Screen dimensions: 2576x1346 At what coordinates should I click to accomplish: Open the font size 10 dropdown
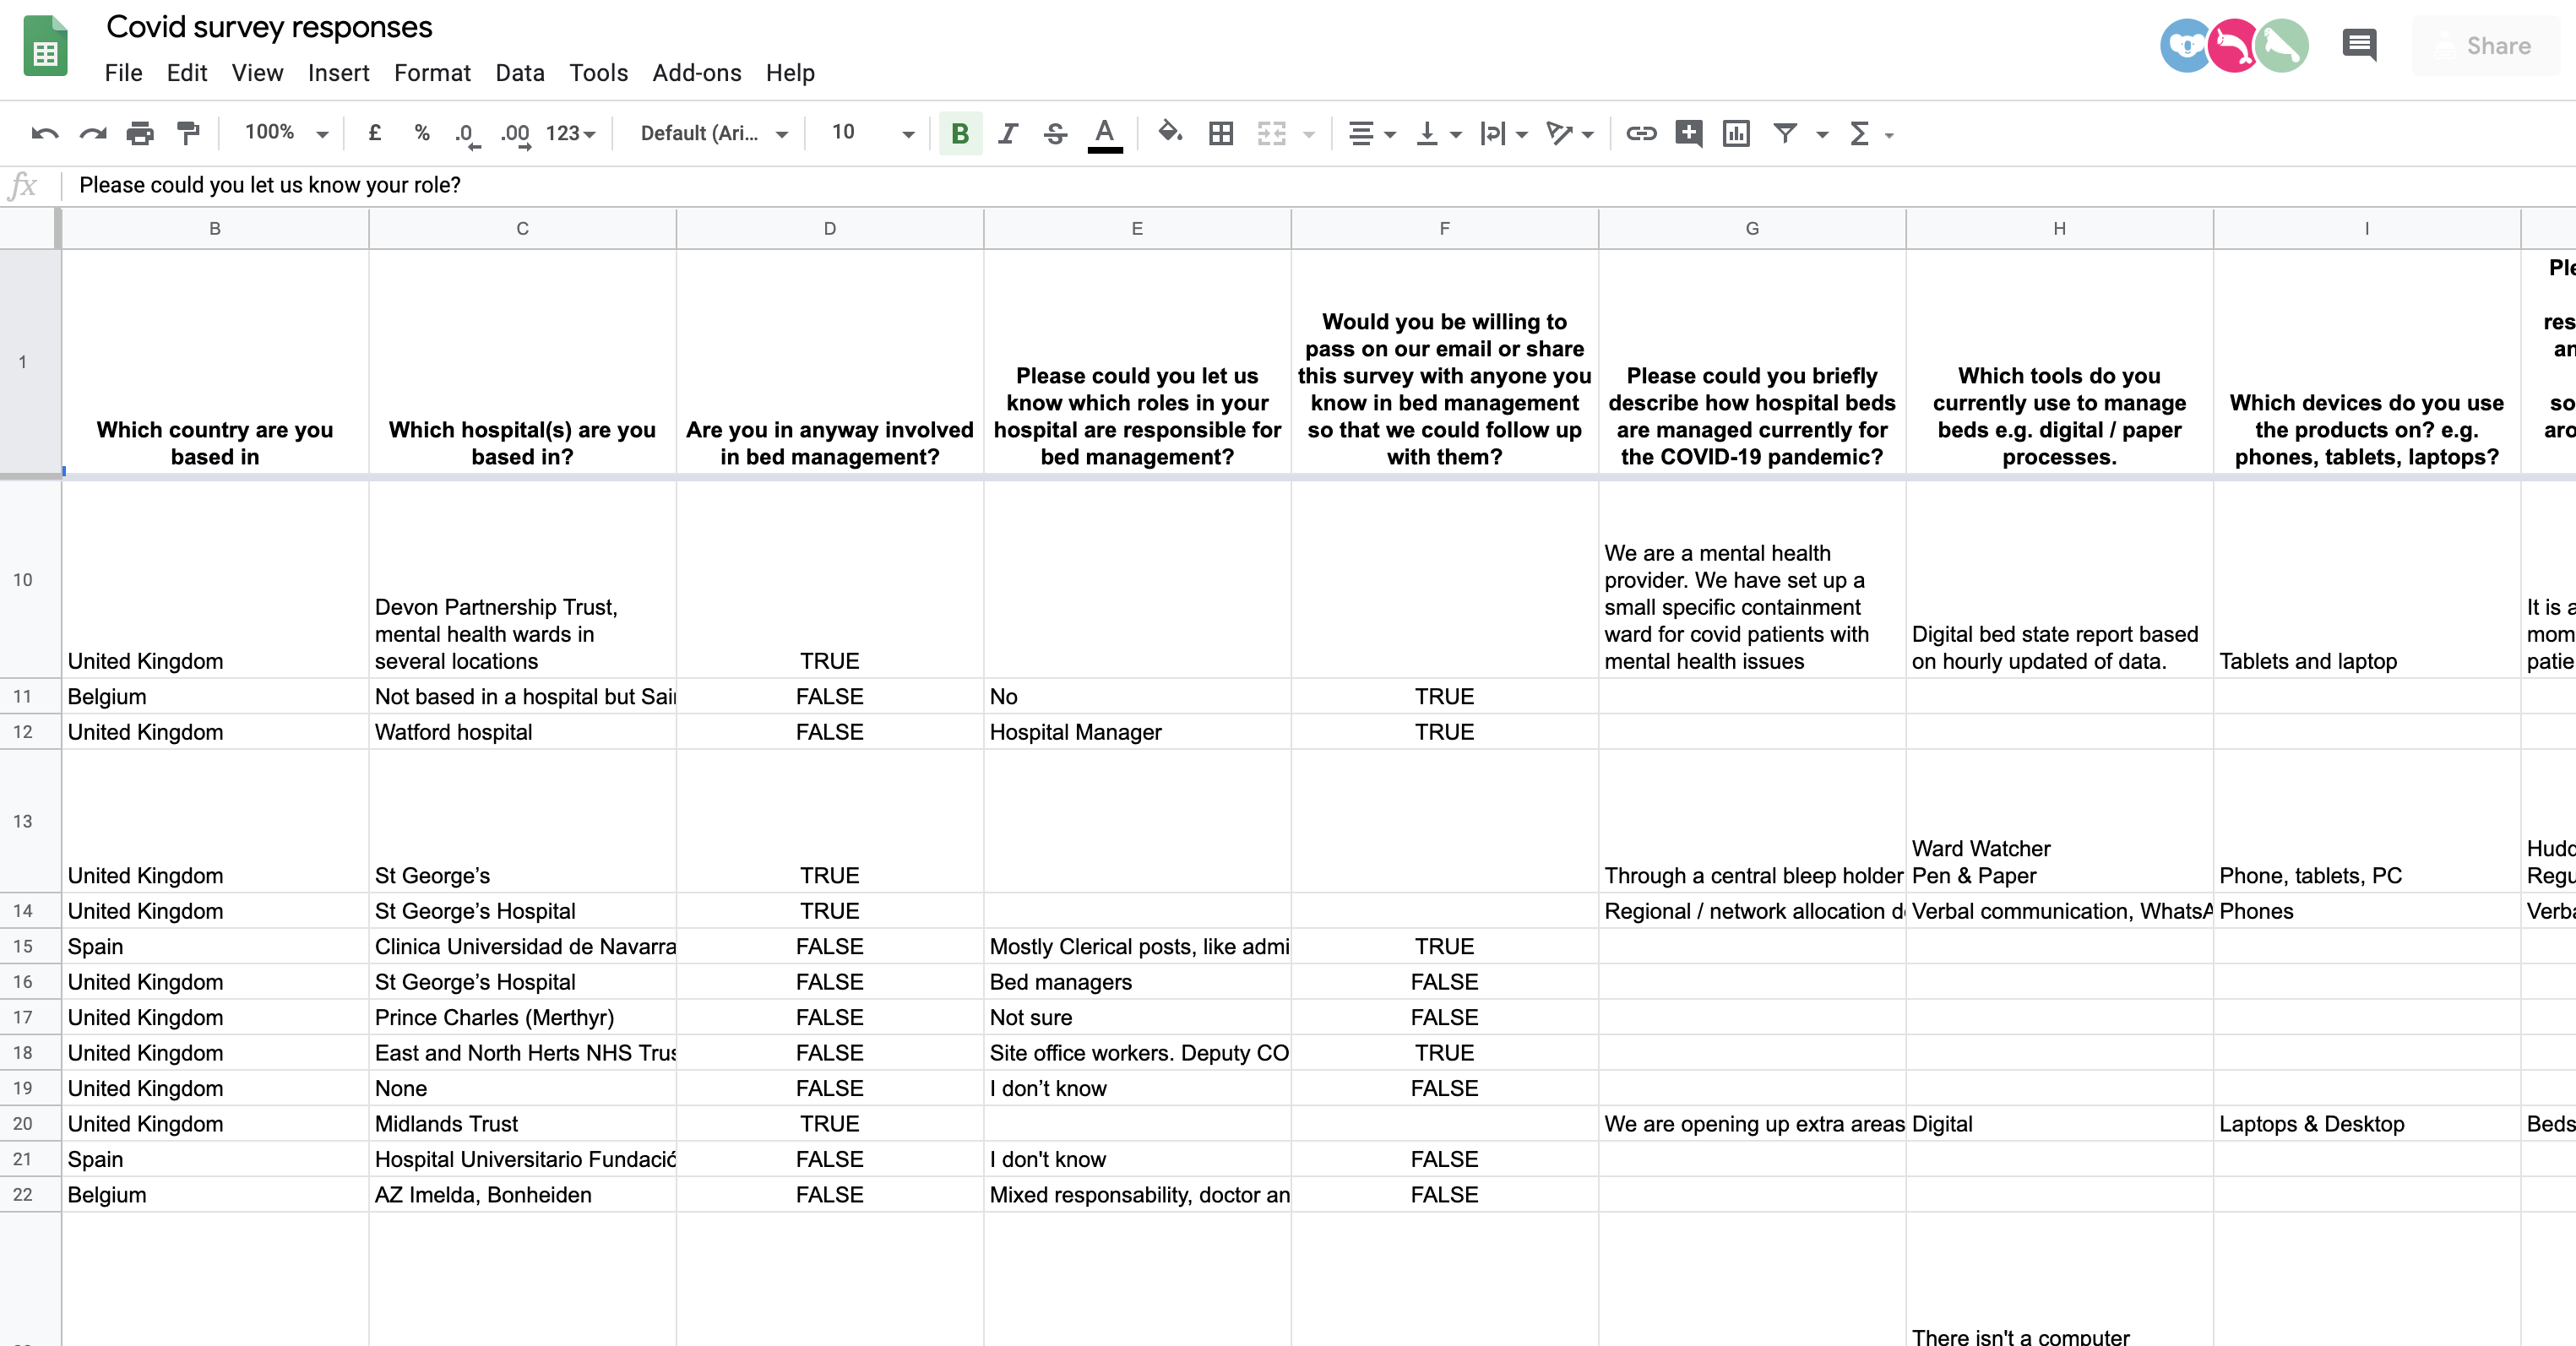872,133
